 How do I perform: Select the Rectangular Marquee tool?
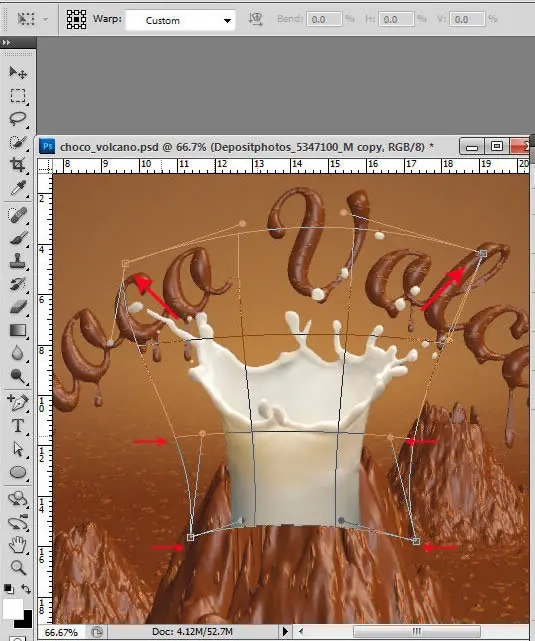click(18, 96)
